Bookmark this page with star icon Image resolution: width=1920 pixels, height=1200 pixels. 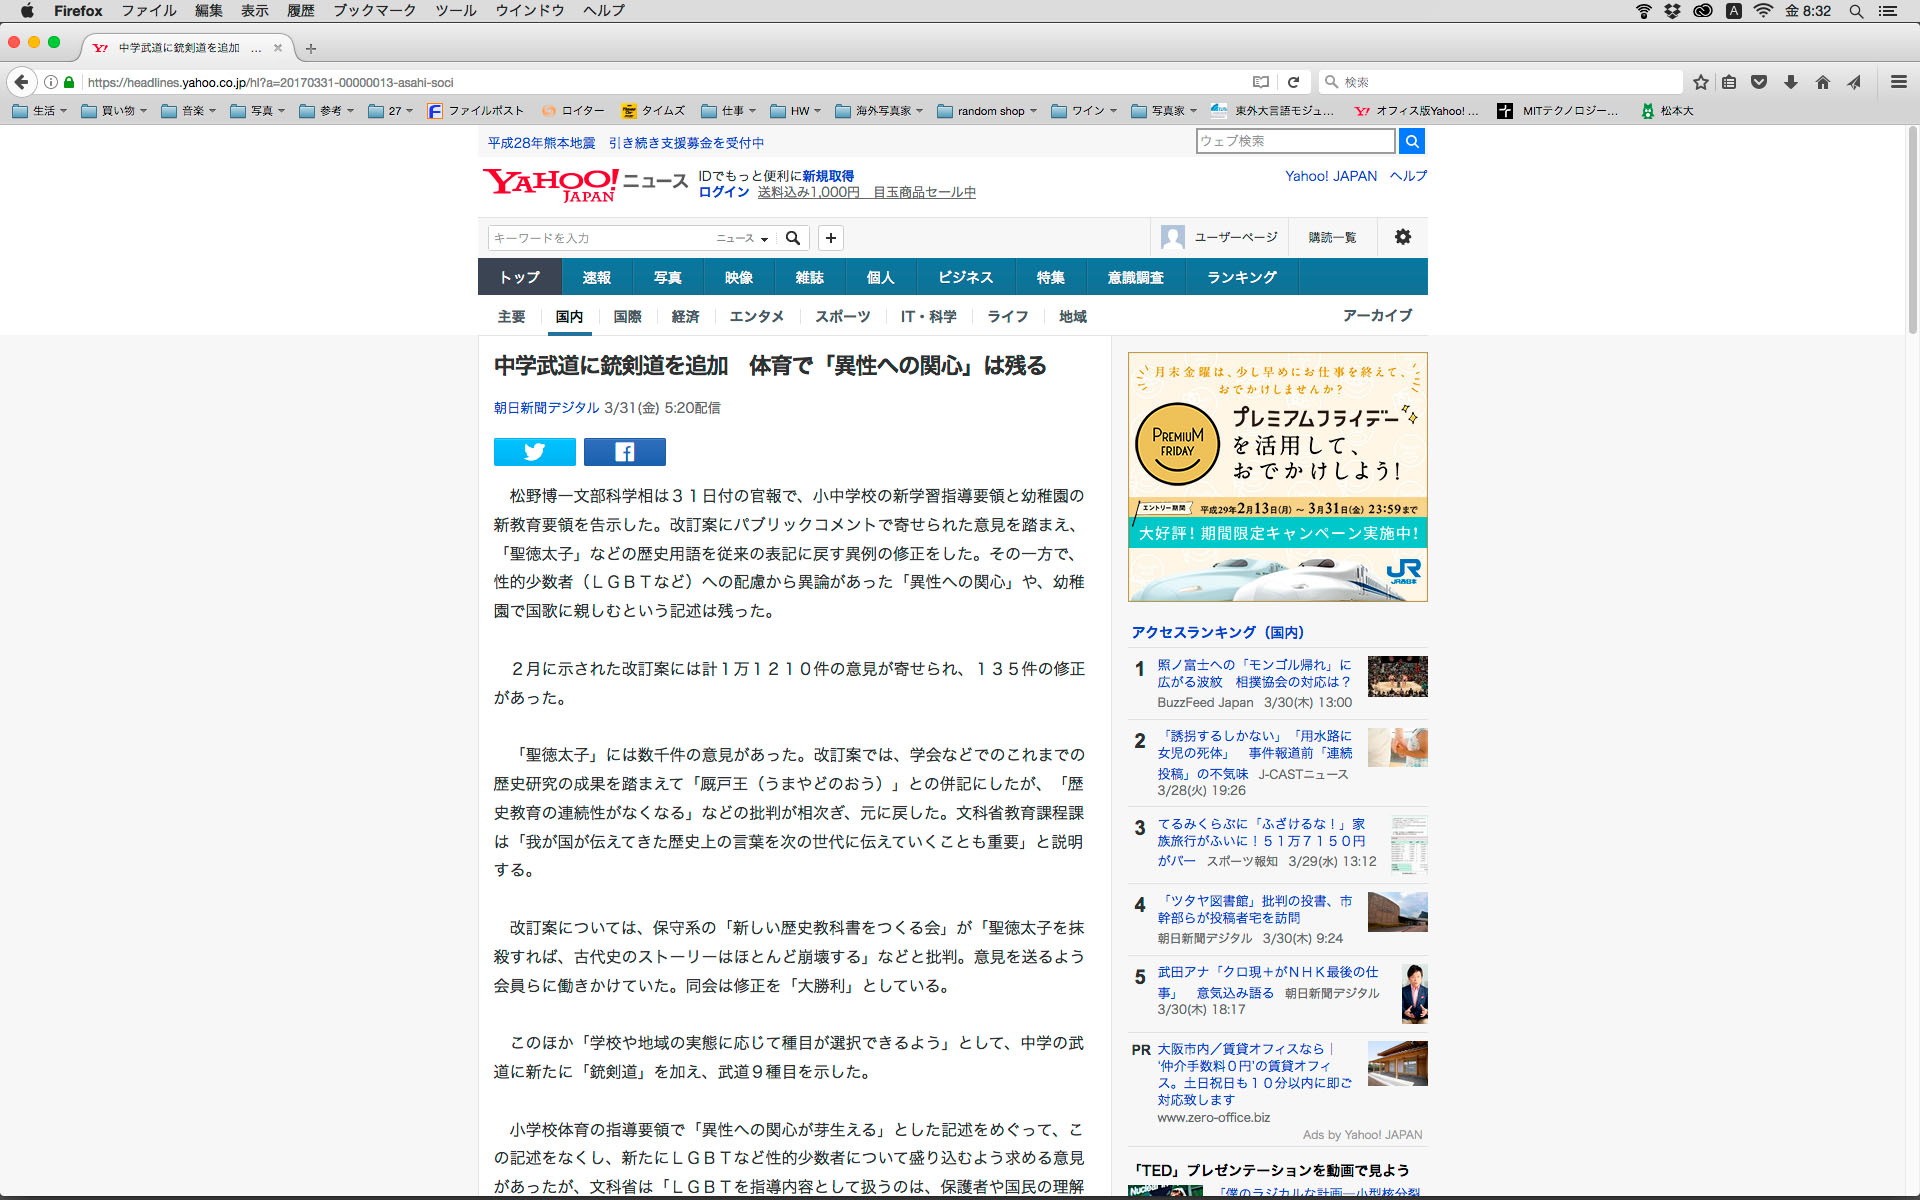pyautogui.click(x=1700, y=82)
